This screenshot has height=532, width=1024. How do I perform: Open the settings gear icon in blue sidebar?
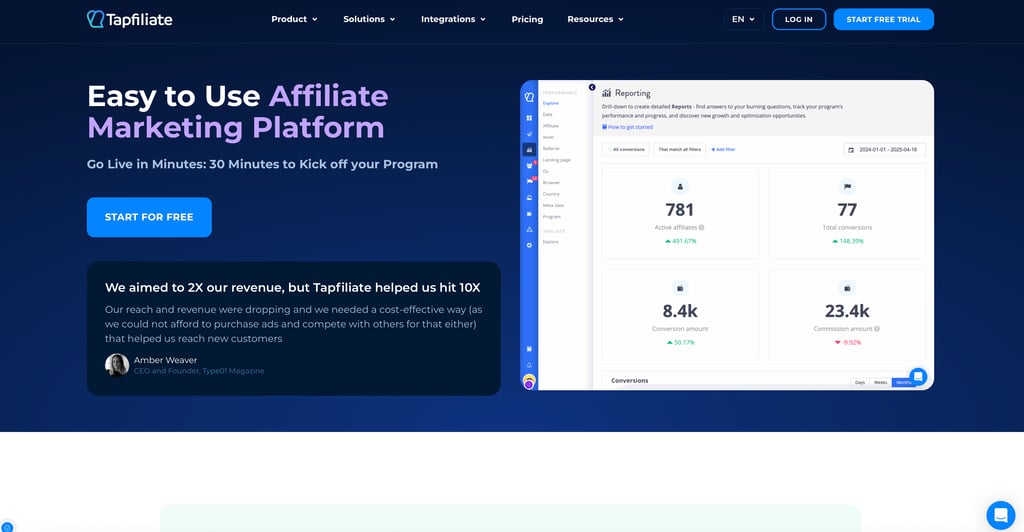(x=529, y=245)
